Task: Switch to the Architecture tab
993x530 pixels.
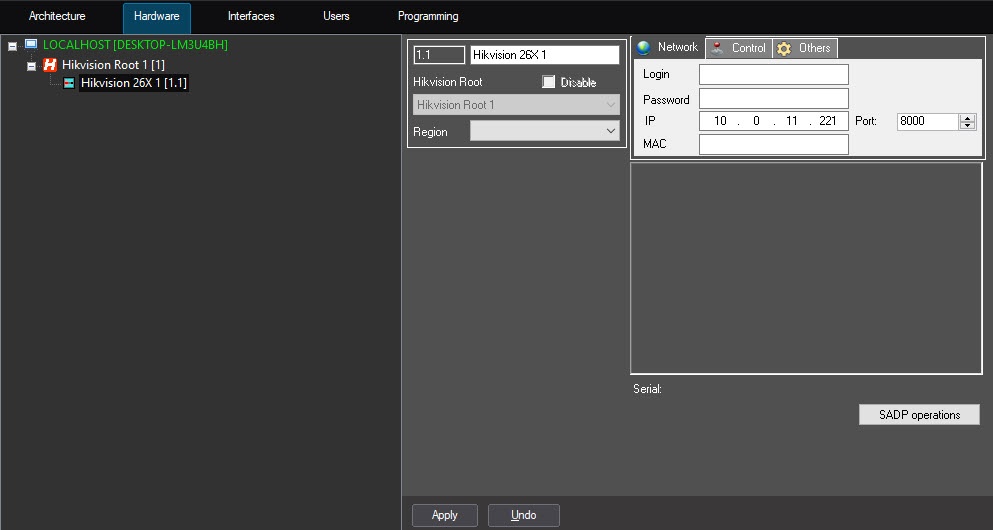Action: pyautogui.click(x=57, y=16)
